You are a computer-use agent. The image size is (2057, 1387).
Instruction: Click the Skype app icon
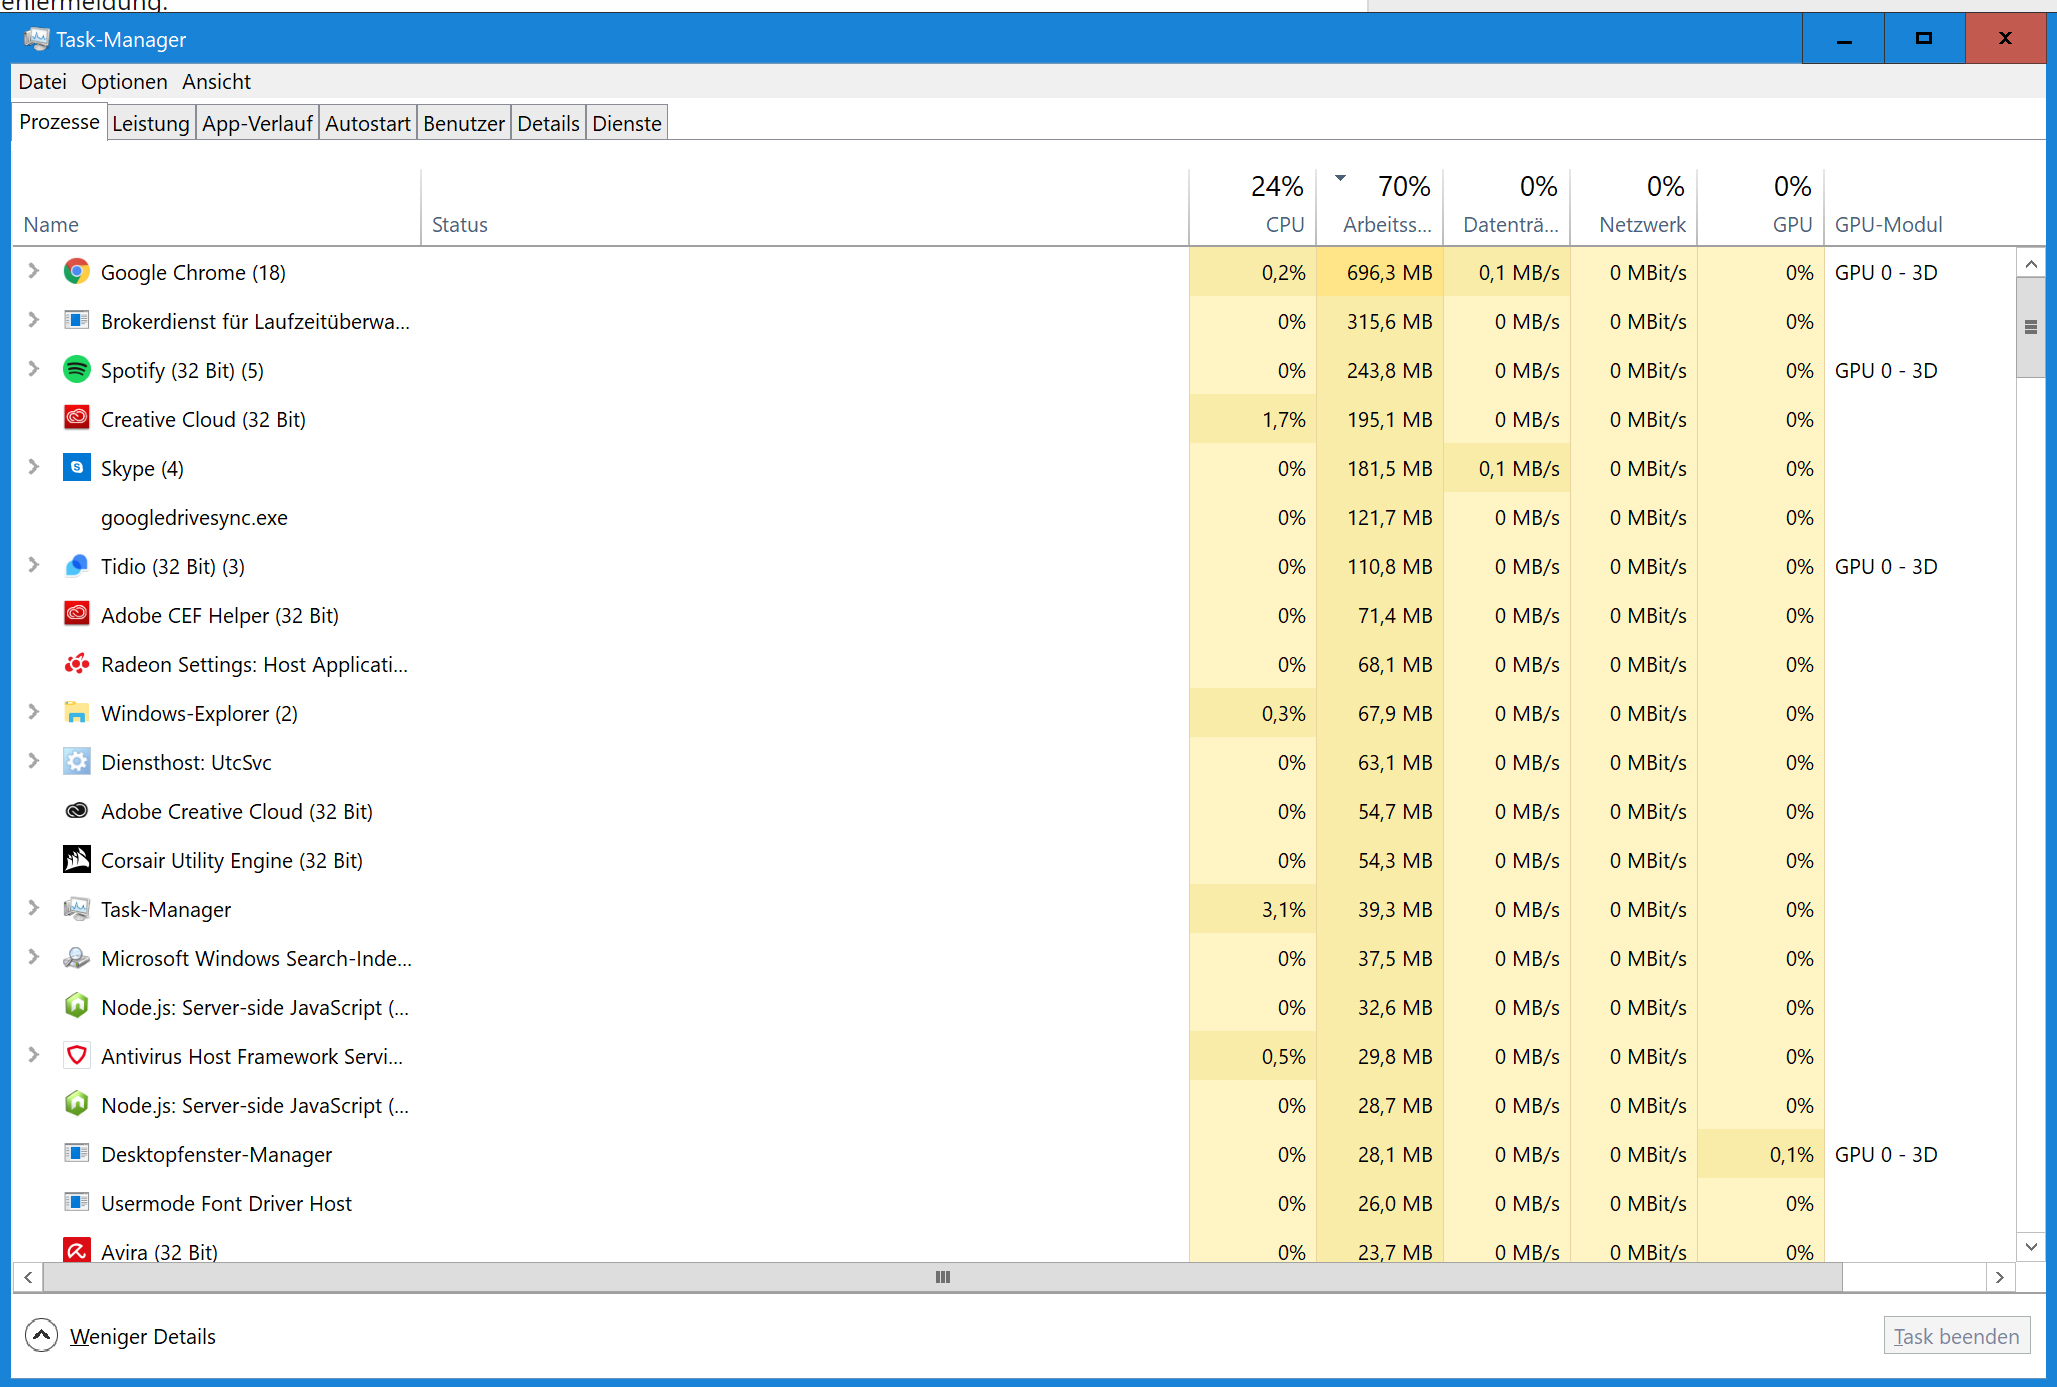[x=76, y=468]
